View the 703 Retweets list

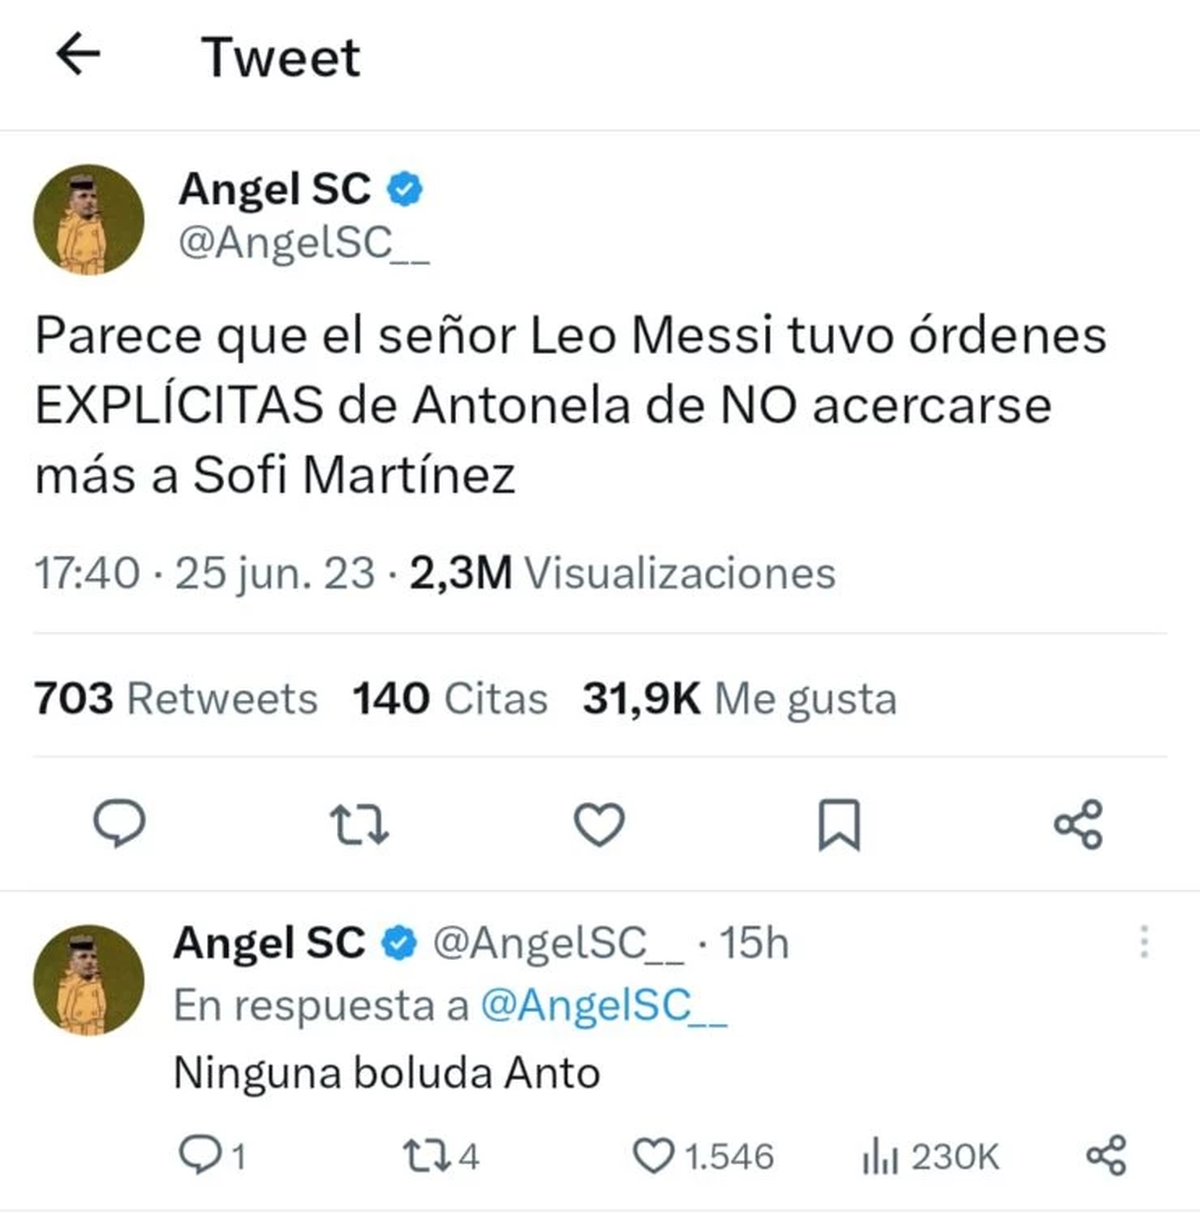[x=175, y=699]
